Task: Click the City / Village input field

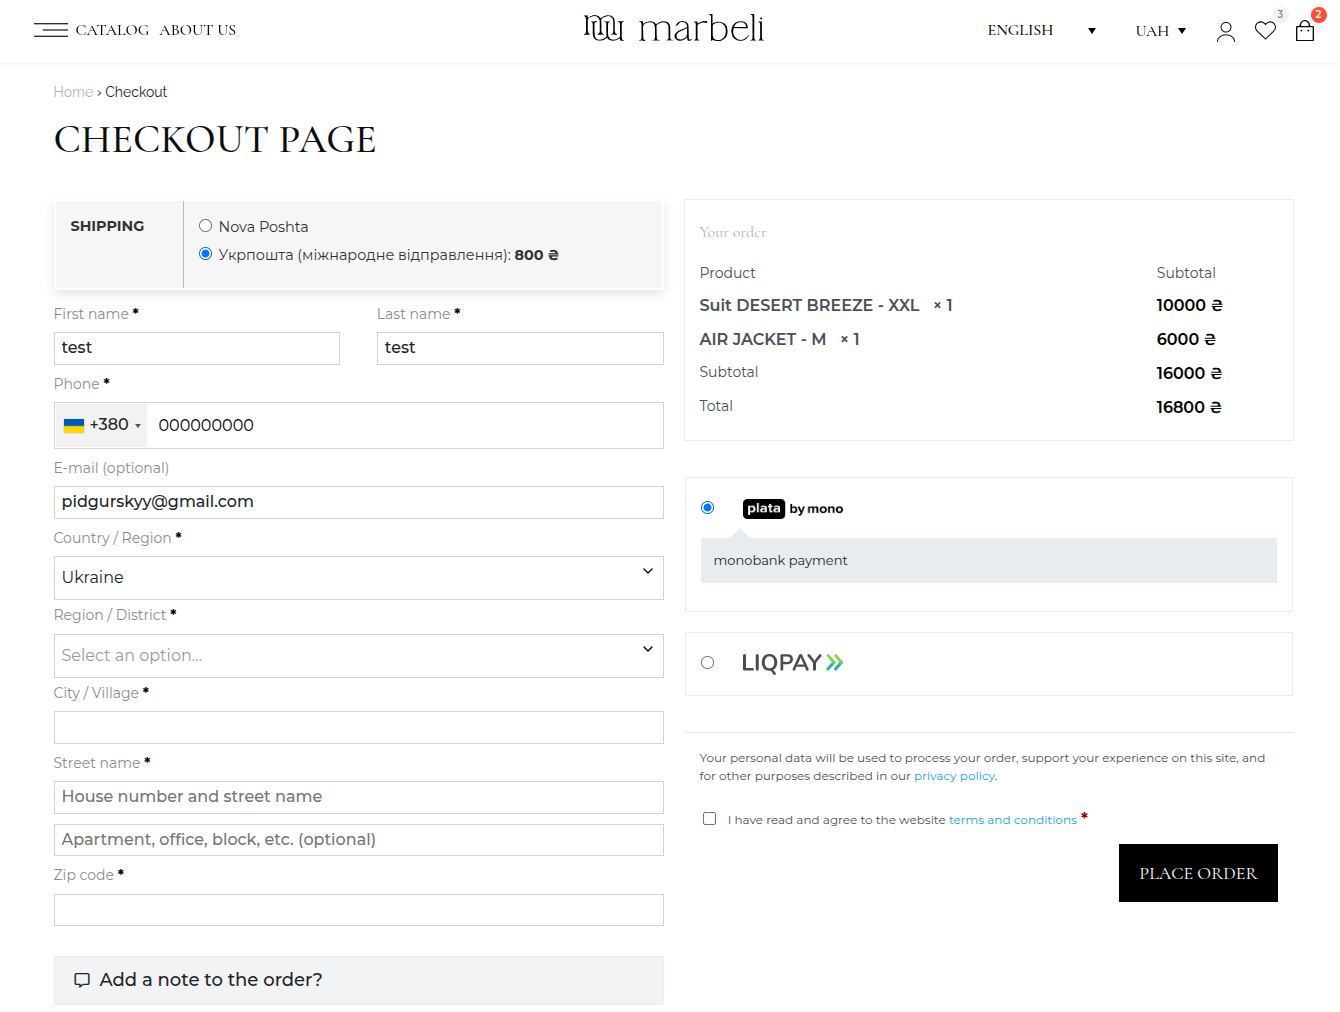Action: click(358, 728)
